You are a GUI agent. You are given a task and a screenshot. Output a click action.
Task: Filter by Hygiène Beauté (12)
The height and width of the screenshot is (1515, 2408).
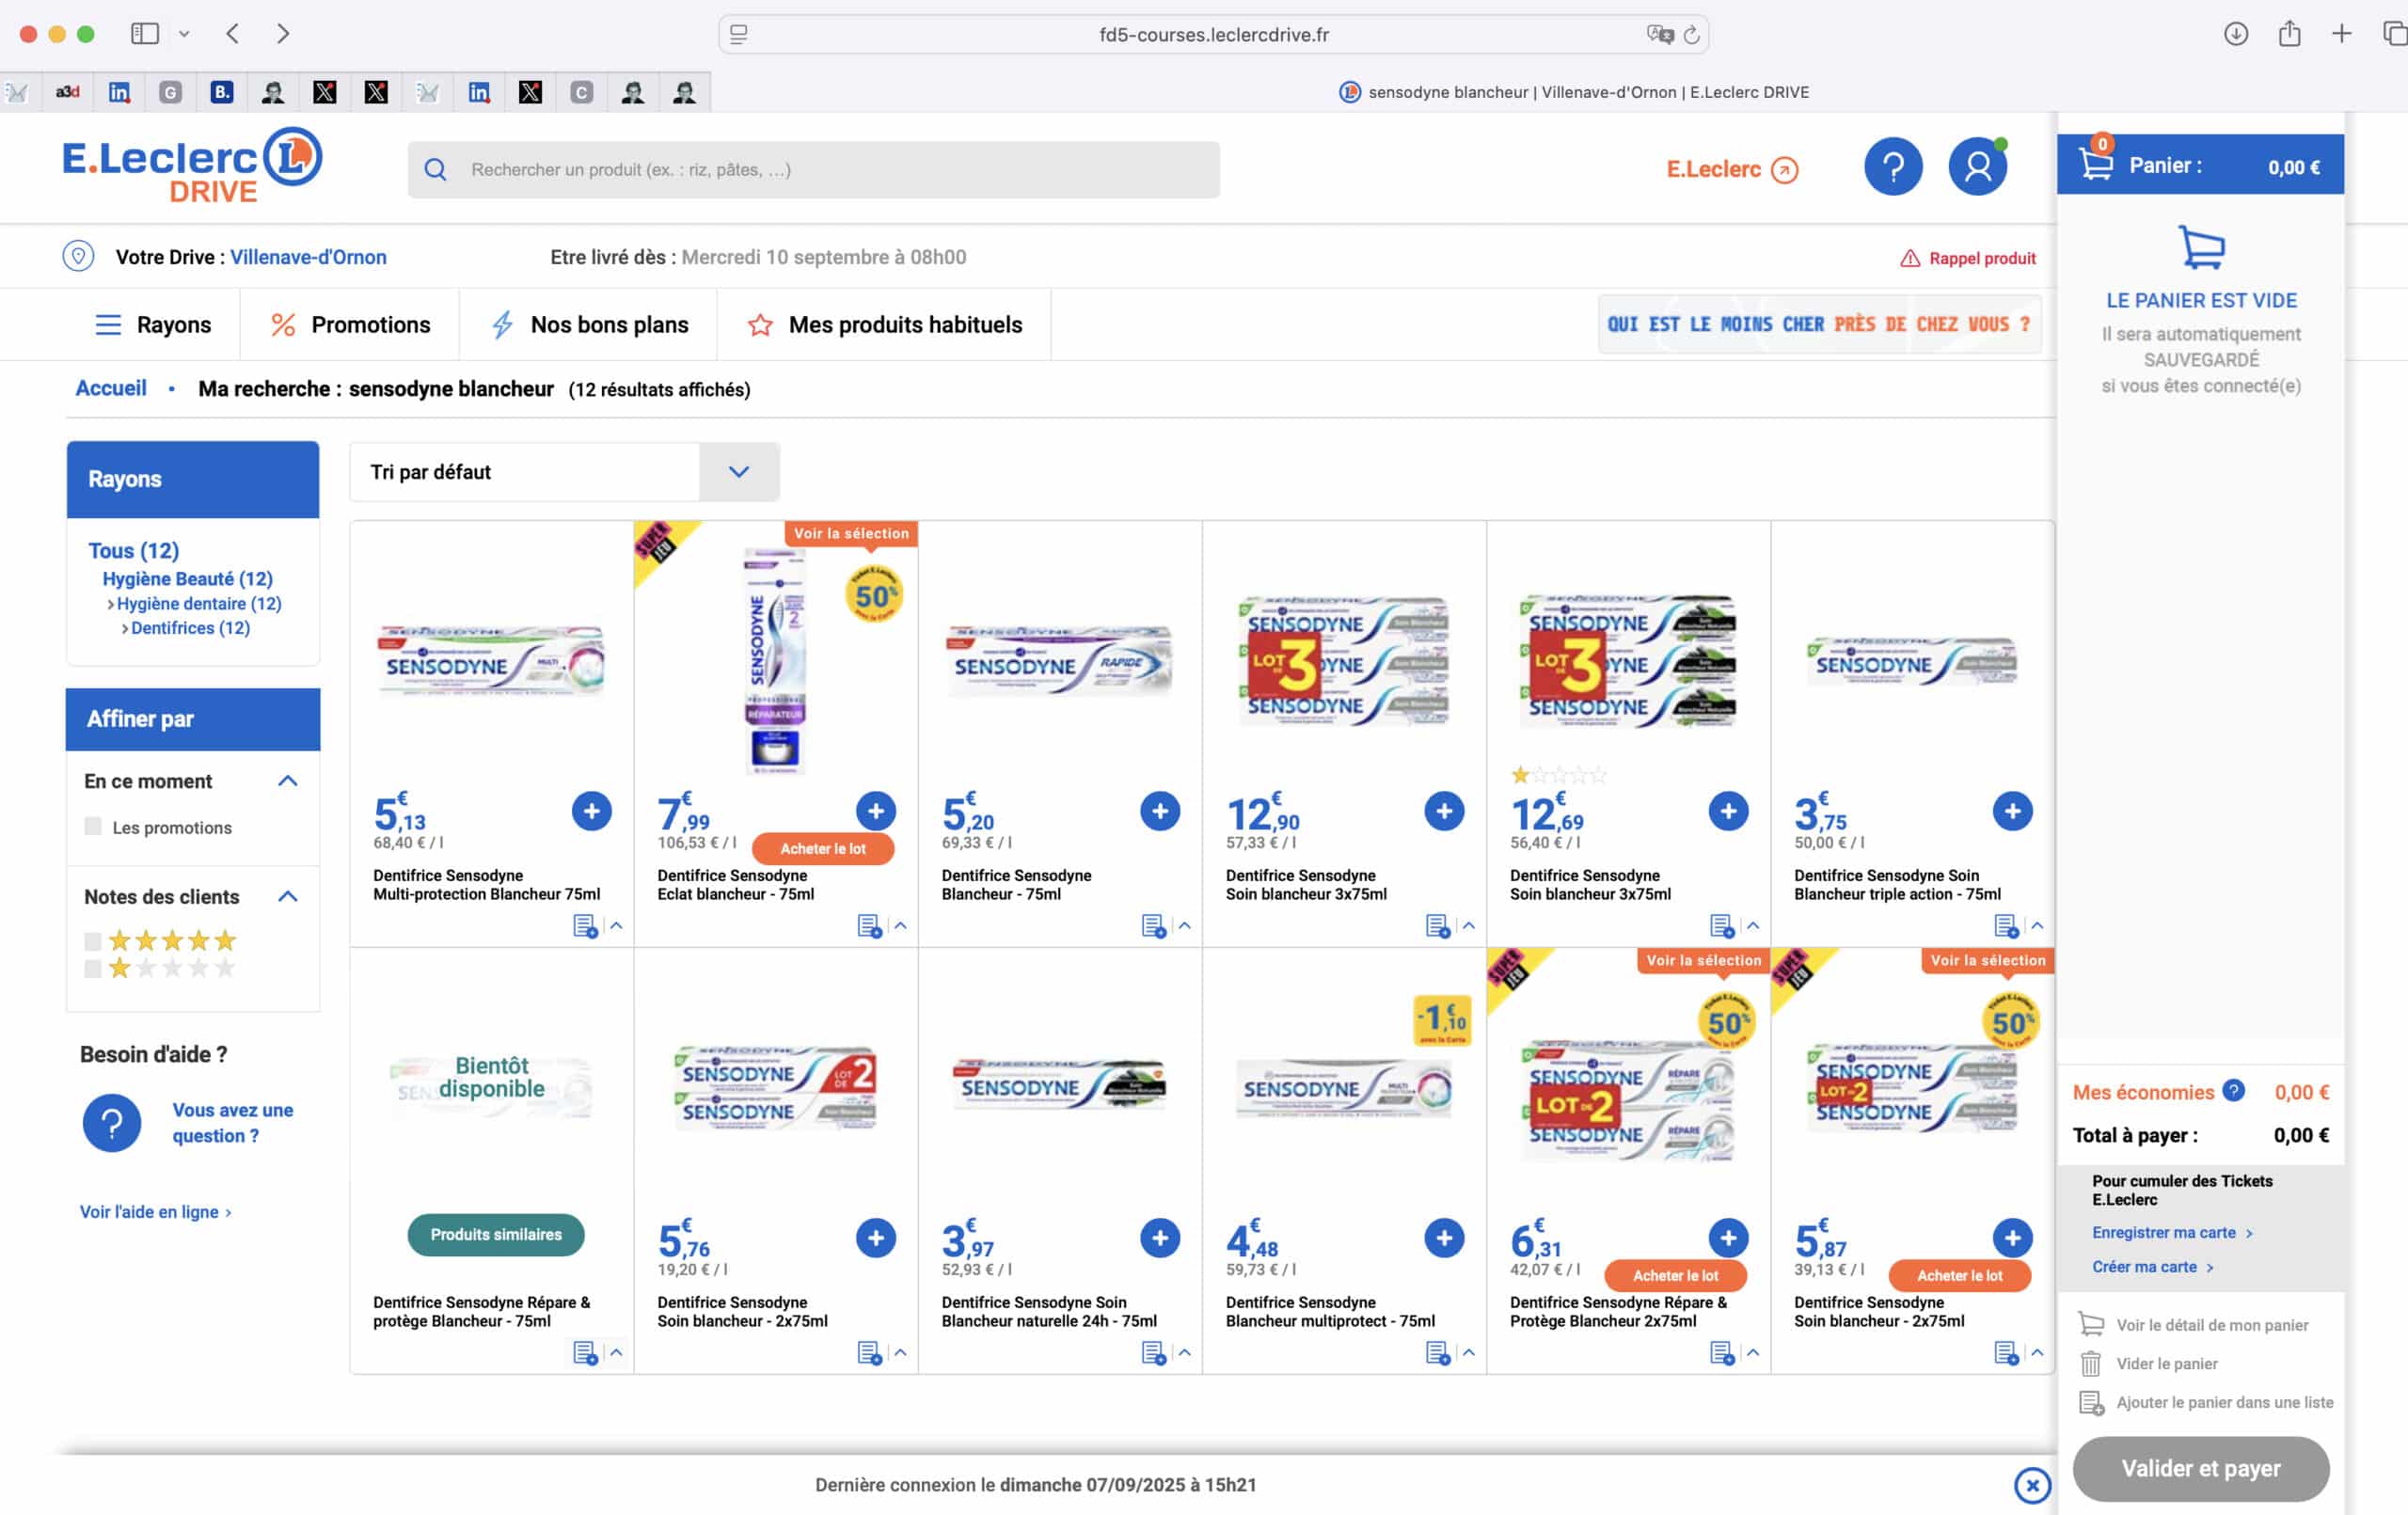187,579
